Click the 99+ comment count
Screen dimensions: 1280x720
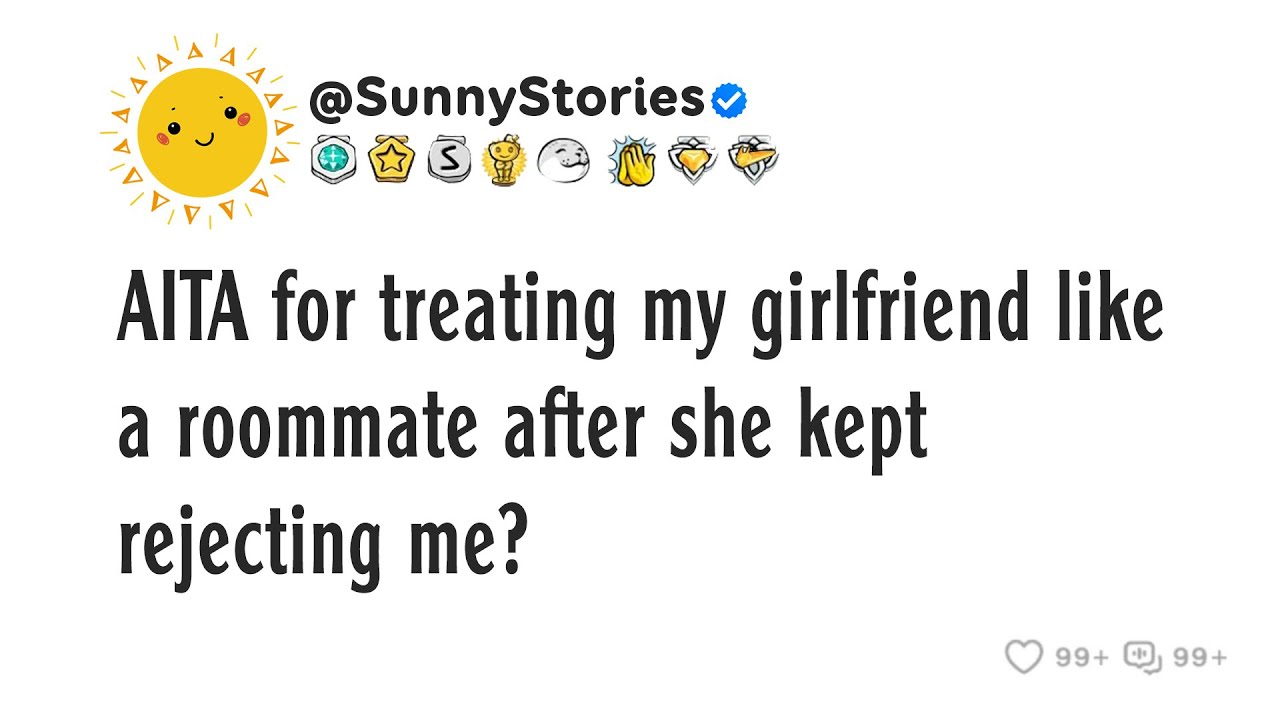pyautogui.click(x=1199, y=657)
